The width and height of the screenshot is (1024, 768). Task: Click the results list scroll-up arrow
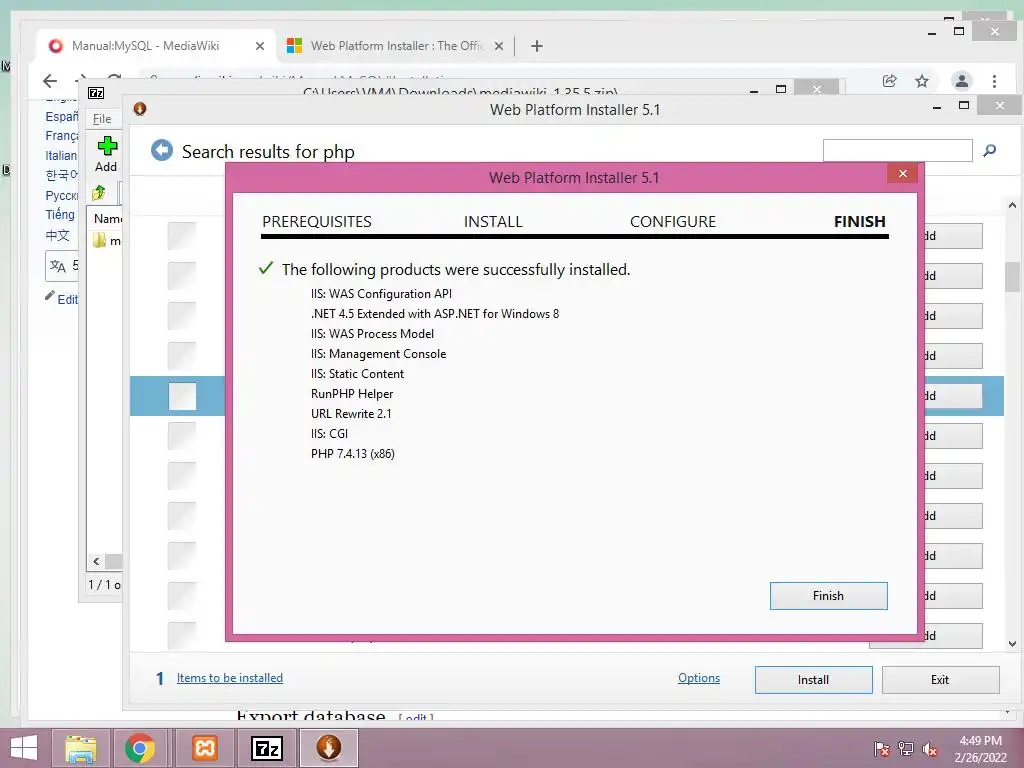1012,205
